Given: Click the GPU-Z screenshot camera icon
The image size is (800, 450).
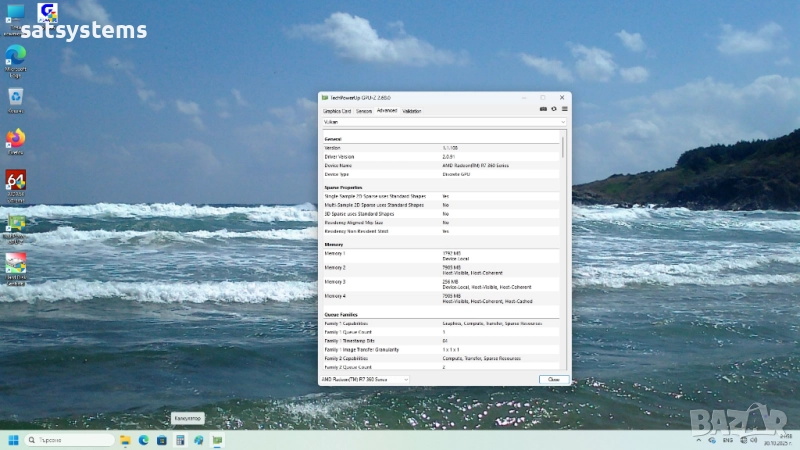Looking at the screenshot, I should (x=544, y=109).
